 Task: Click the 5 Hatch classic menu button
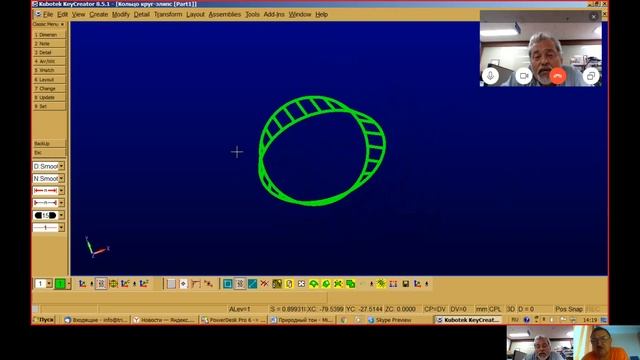[x=49, y=71]
